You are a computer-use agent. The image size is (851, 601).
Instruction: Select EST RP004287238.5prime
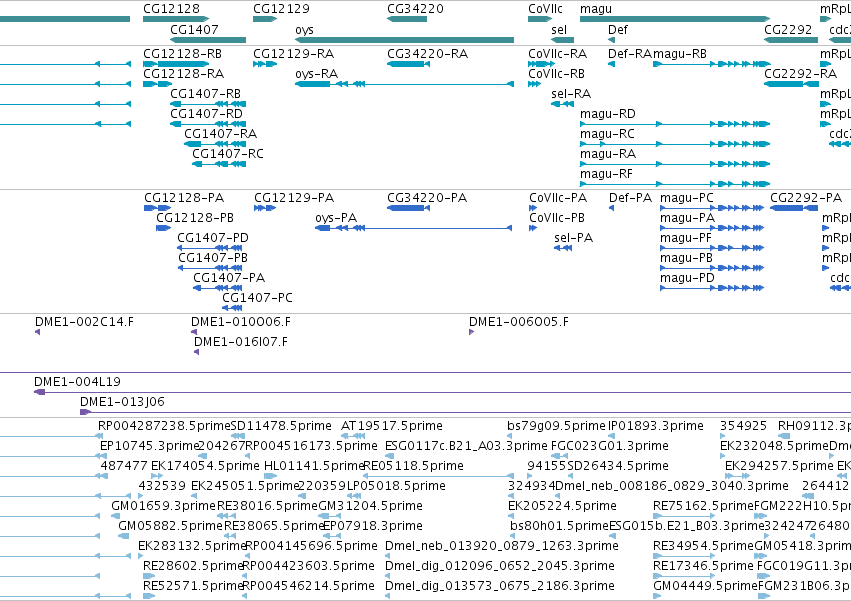click(x=164, y=426)
